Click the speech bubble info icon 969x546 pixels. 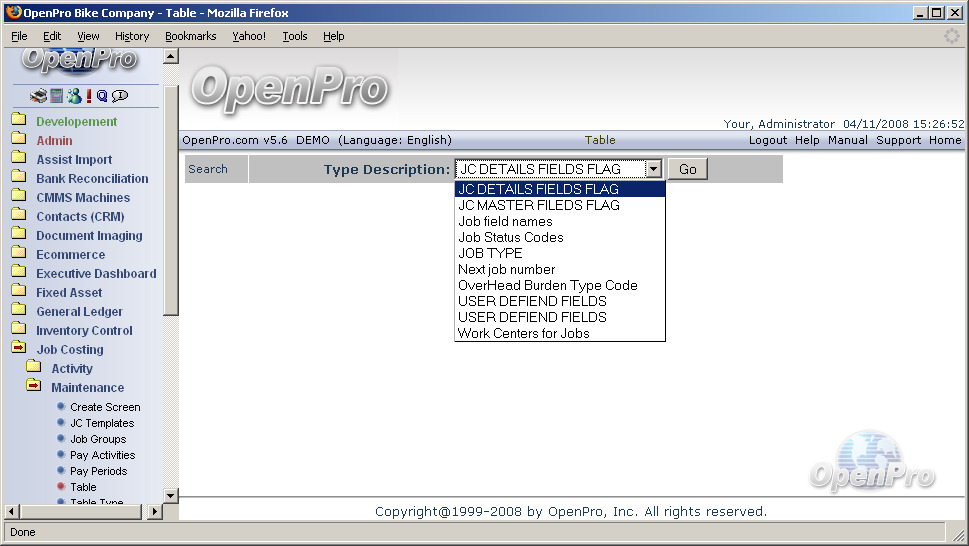click(x=120, y=96)
